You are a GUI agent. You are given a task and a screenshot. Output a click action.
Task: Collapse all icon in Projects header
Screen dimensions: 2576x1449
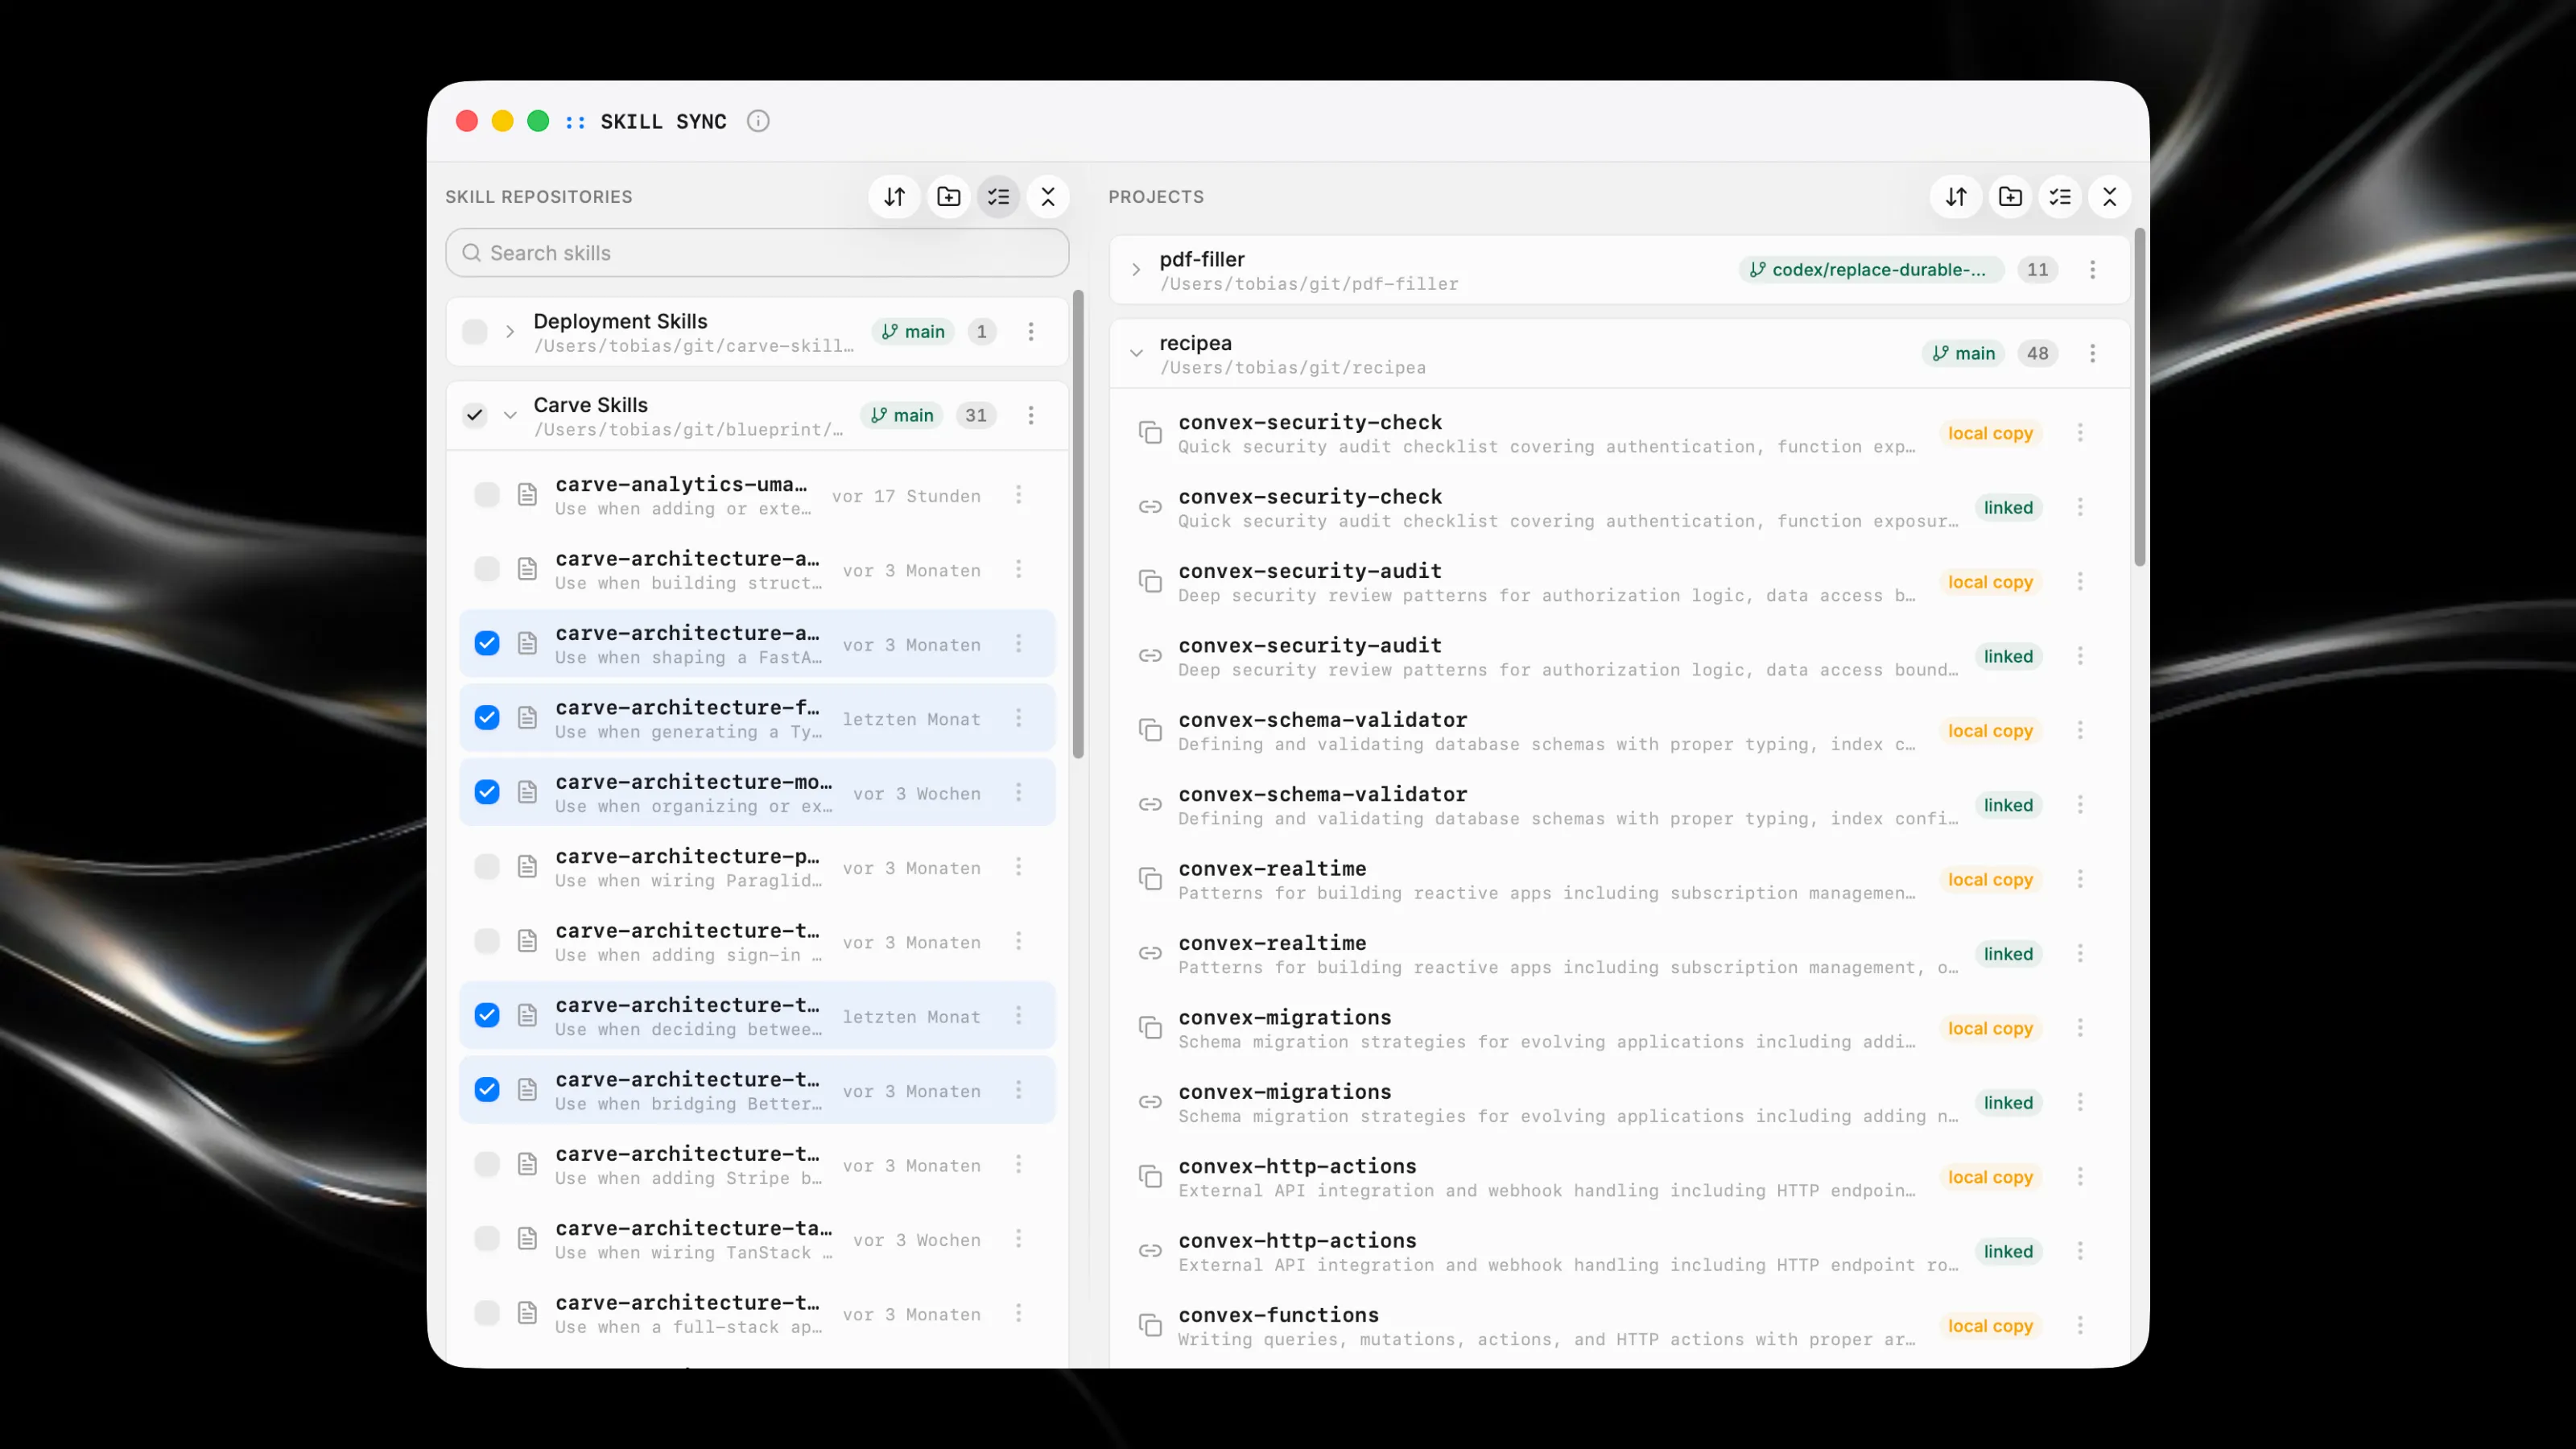(x=2110, y=197)
